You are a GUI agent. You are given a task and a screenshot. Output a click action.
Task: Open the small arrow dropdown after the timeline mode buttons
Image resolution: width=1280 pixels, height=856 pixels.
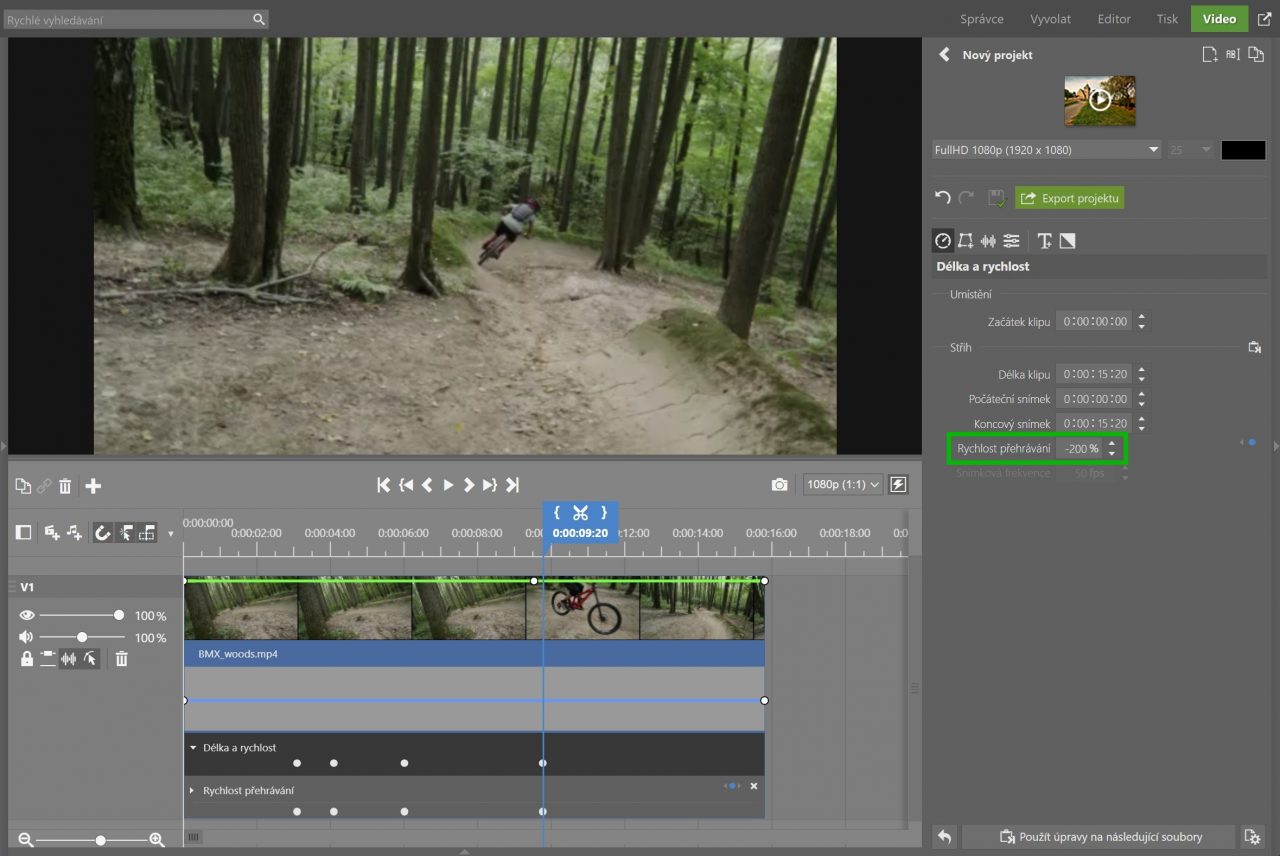click(170, 534)
